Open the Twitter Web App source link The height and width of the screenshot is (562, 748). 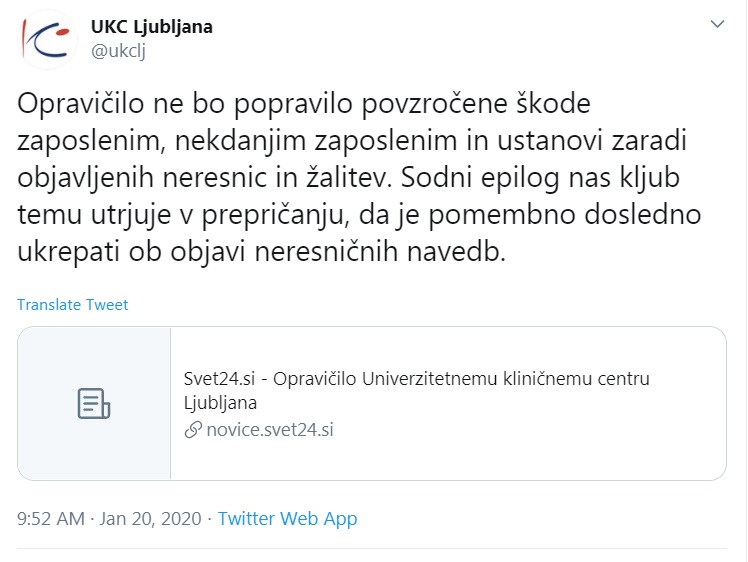tap(287, 519)
